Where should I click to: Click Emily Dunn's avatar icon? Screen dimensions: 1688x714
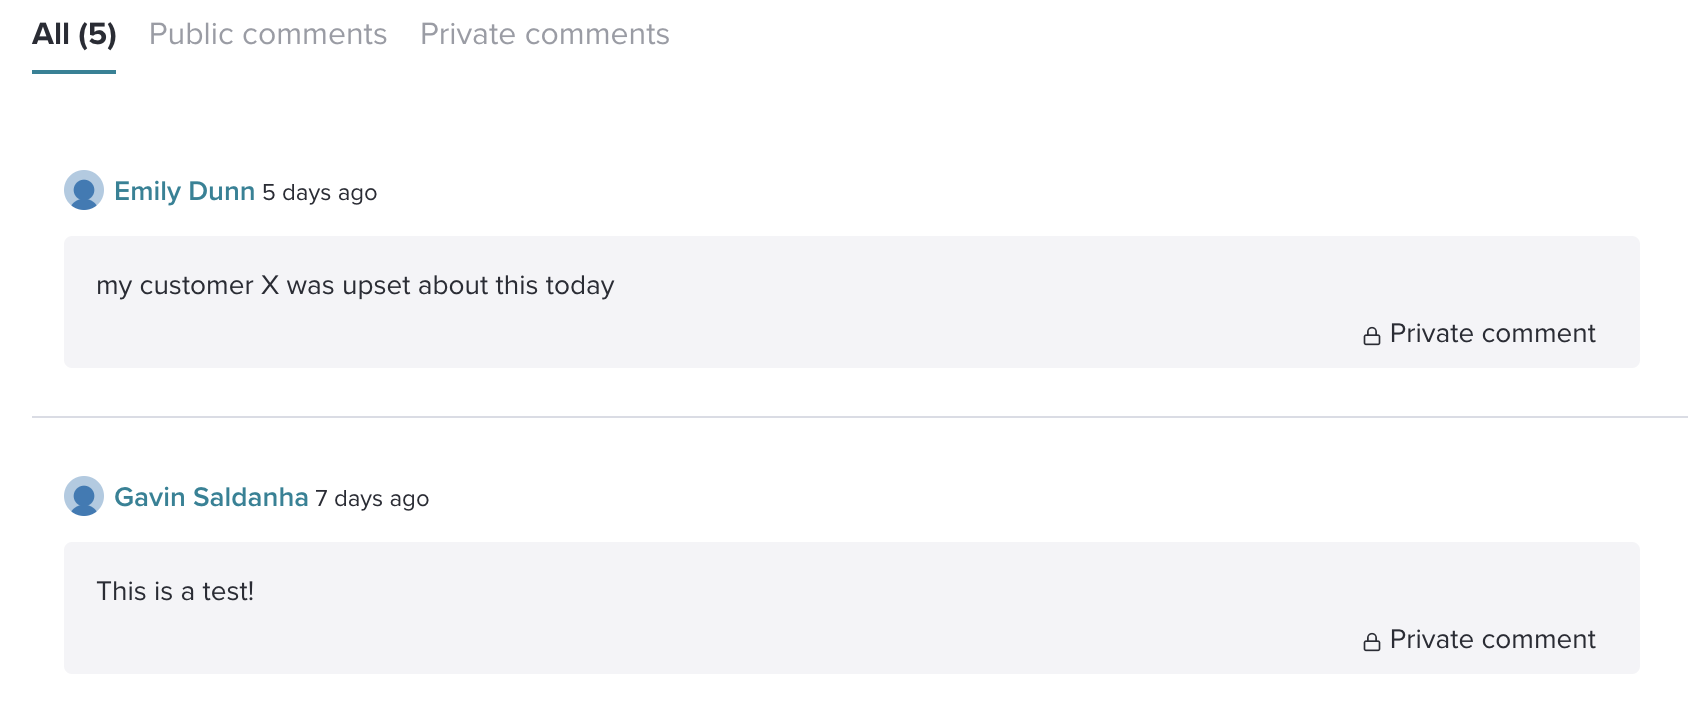(84, 190)
